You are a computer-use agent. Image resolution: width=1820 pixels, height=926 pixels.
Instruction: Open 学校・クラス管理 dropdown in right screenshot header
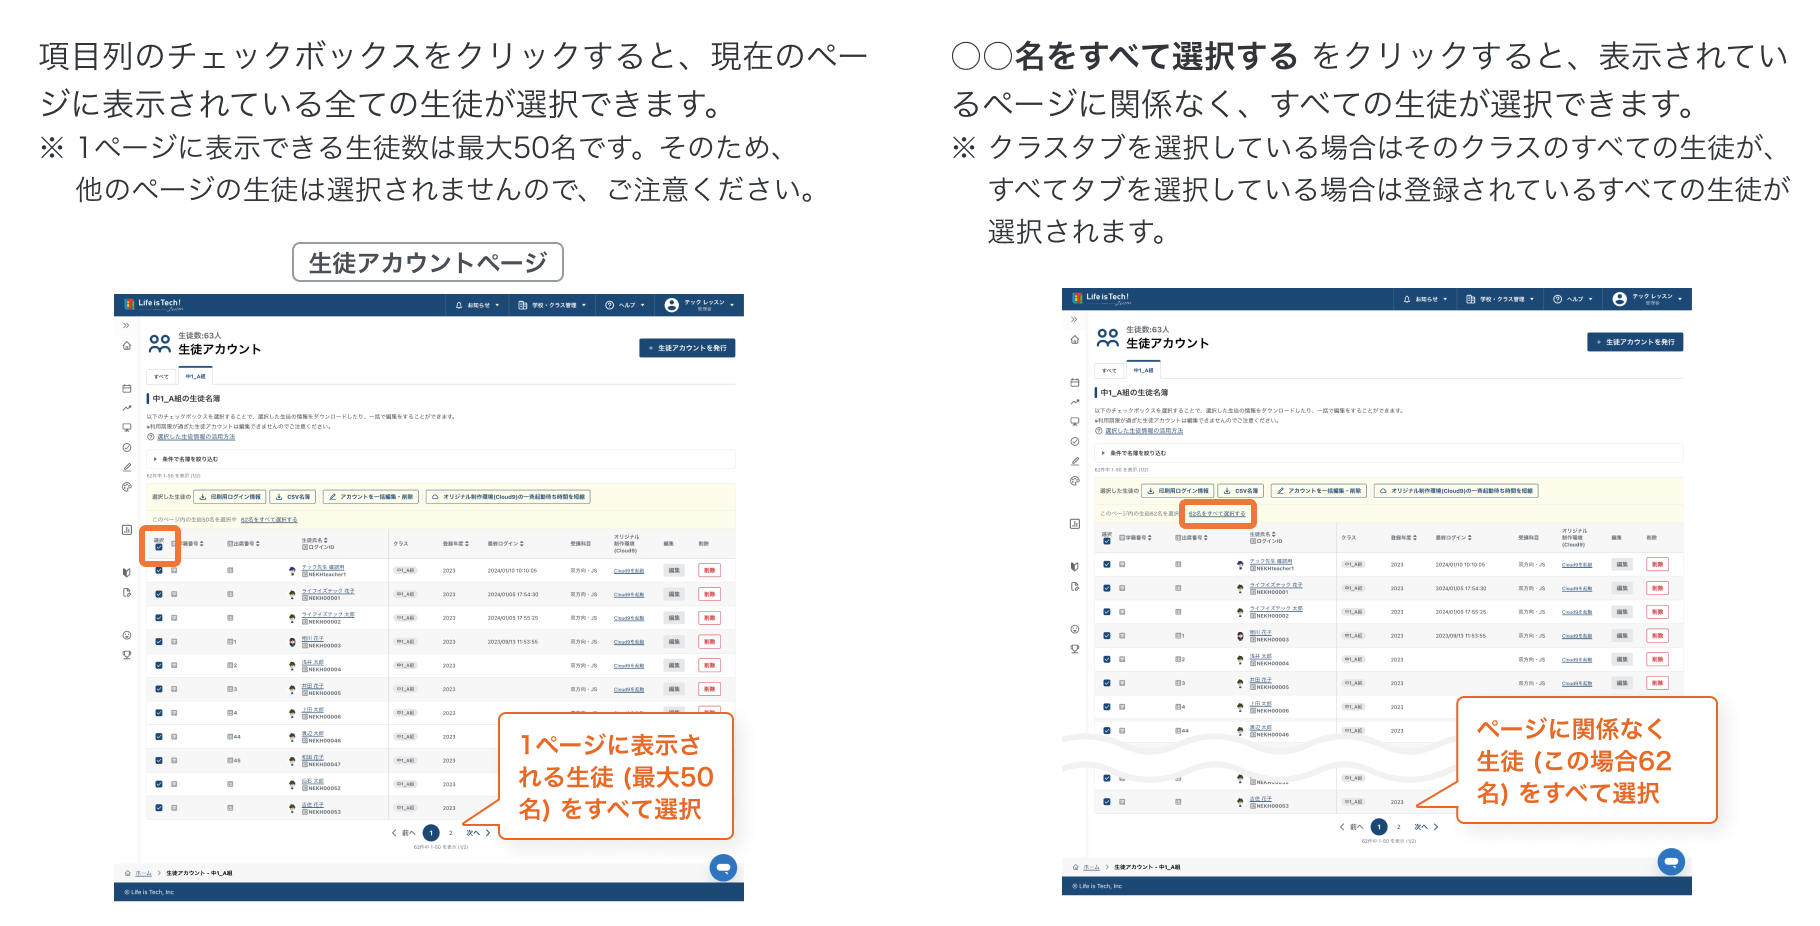(1501, 299)
